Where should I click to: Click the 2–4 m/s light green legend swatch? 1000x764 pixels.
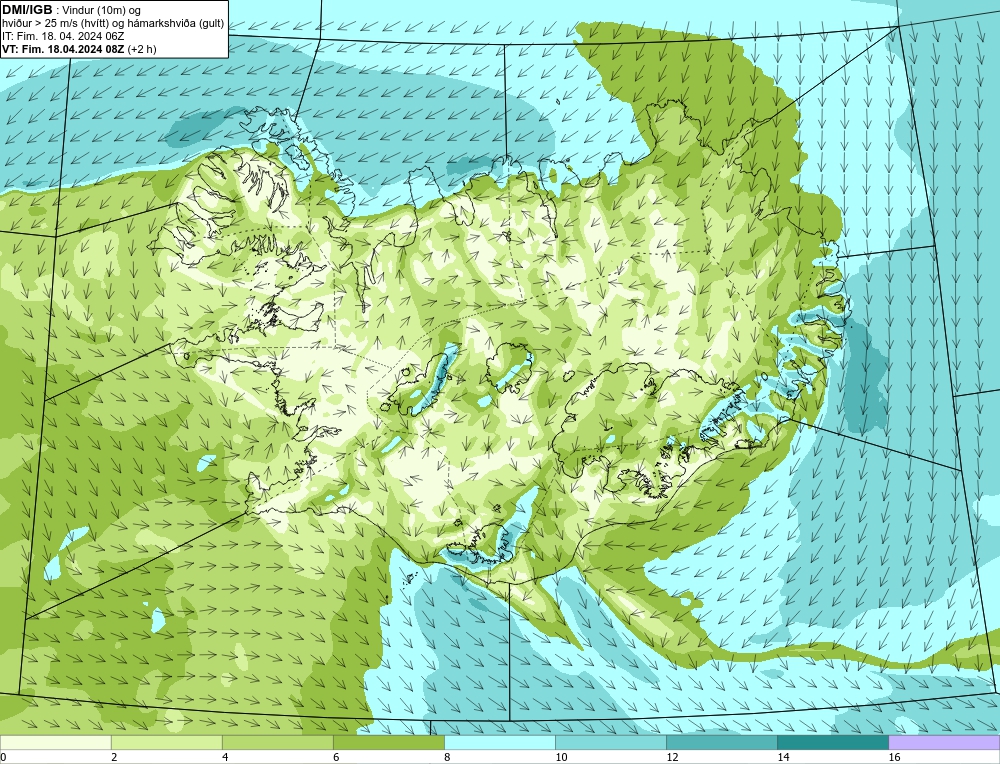click(x=166, y=742)
